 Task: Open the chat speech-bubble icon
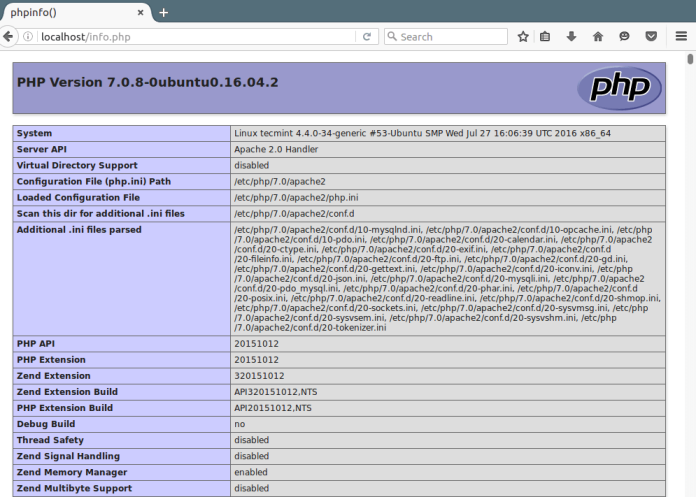coord(624,36)
